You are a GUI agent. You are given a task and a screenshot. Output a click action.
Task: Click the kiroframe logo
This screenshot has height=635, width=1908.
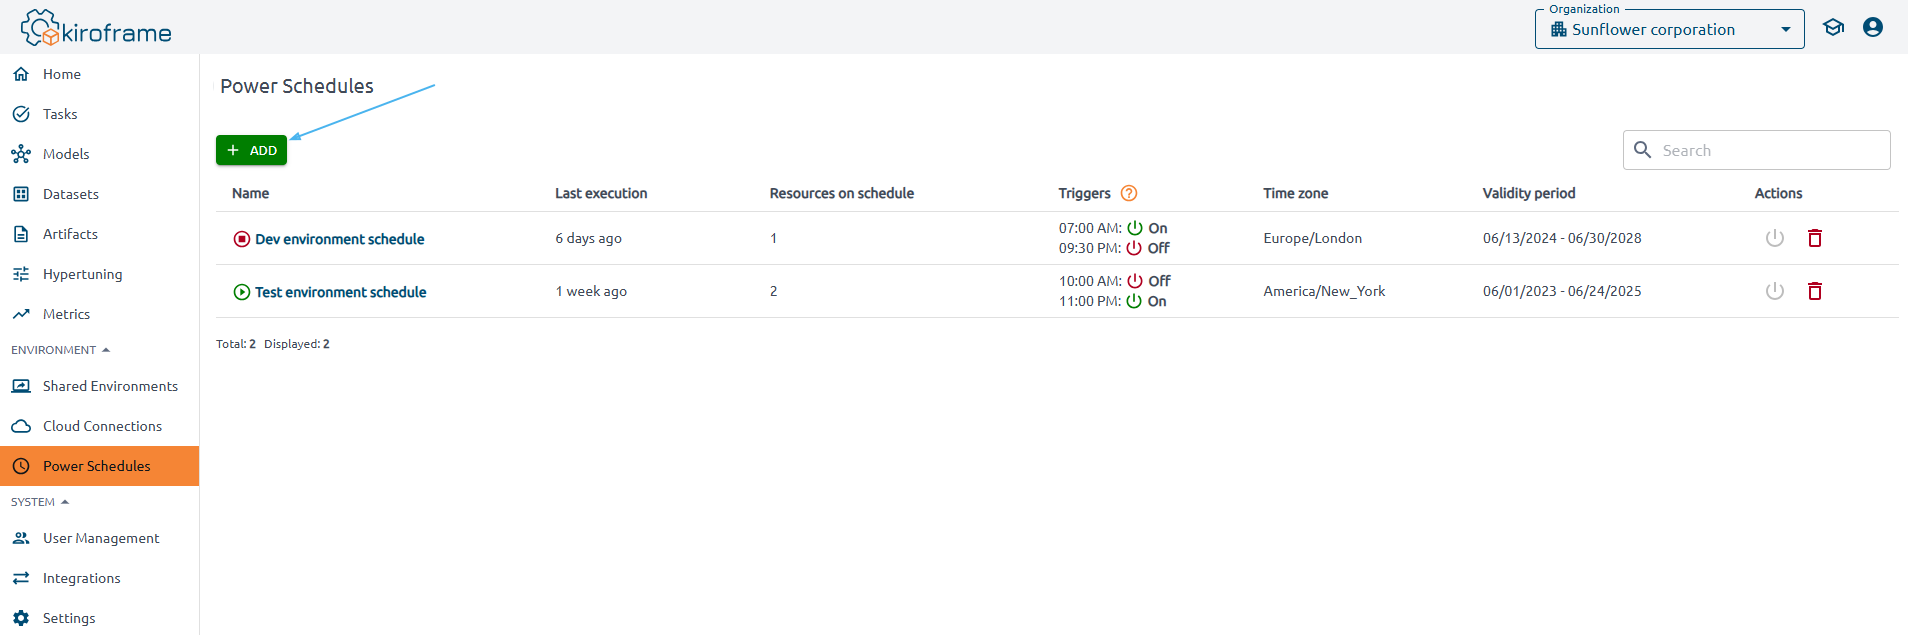click(x=96, y=29)
